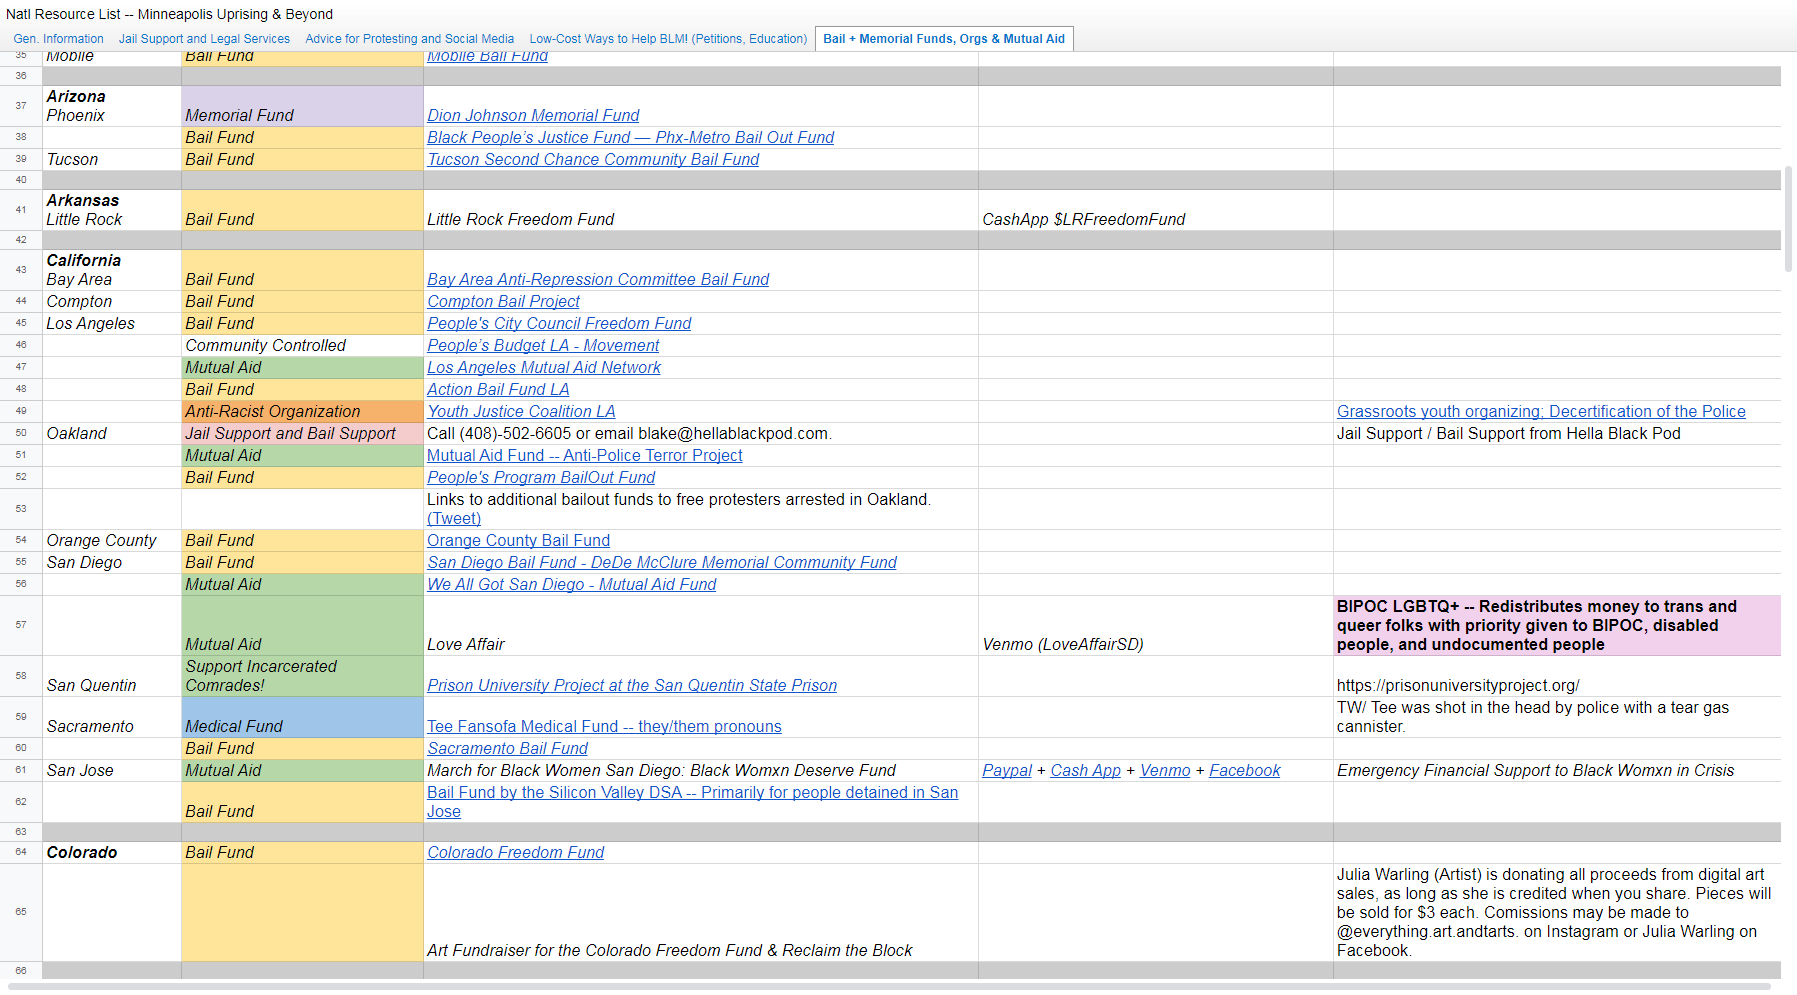1797x995 pixels.
Task: Click the Venmo (LoveAffairSD) cell
Action: coord(1156,626)
